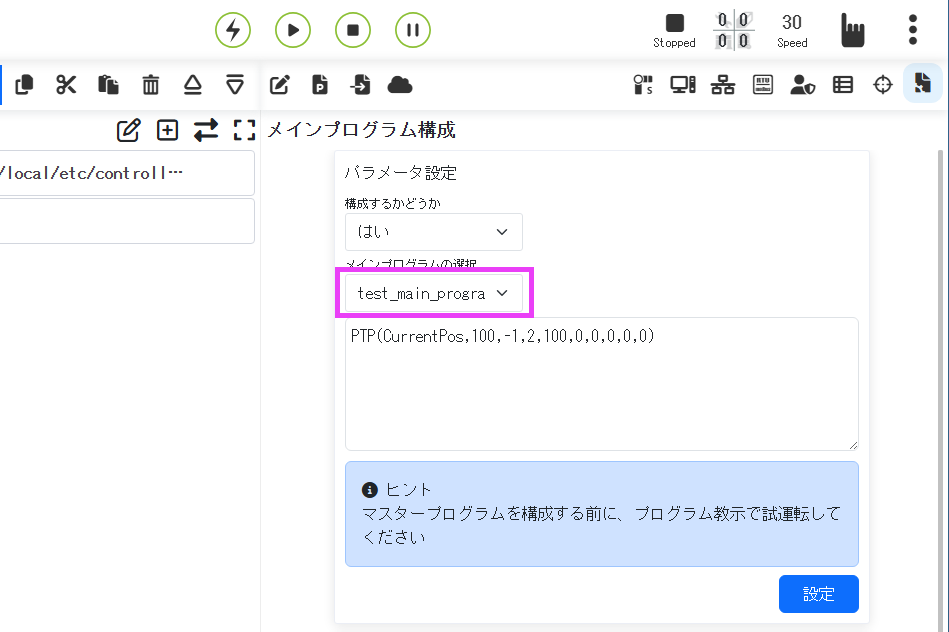Viewport: 949px width, 632px height.
Task: Click the user shield security icon
Action: [803, 85]
